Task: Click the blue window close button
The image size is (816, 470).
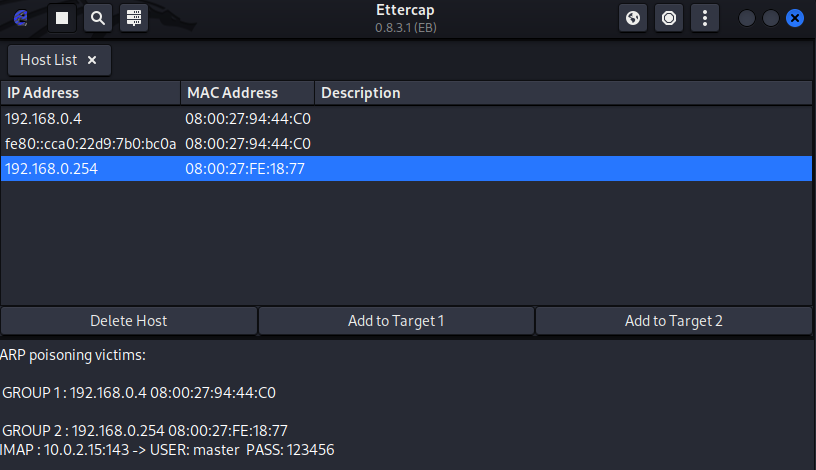Action: pyautogui.click(x=795, y=18)
